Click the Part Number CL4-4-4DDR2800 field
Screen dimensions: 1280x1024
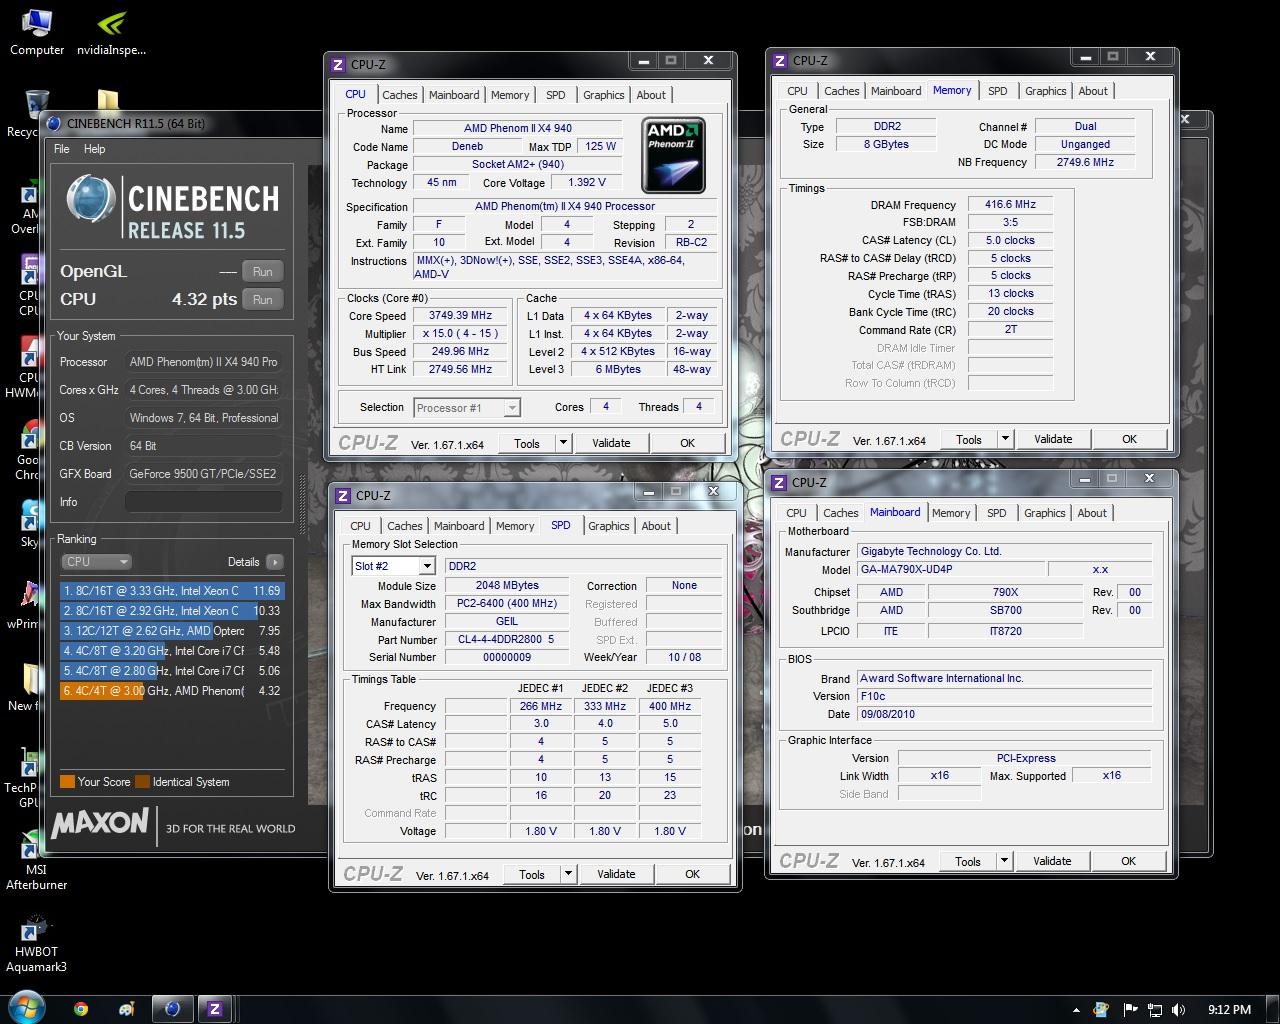(506, 640)
